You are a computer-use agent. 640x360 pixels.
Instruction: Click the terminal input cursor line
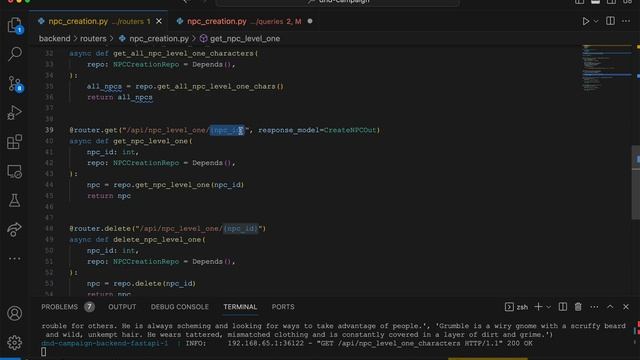[x=43, y=352]
